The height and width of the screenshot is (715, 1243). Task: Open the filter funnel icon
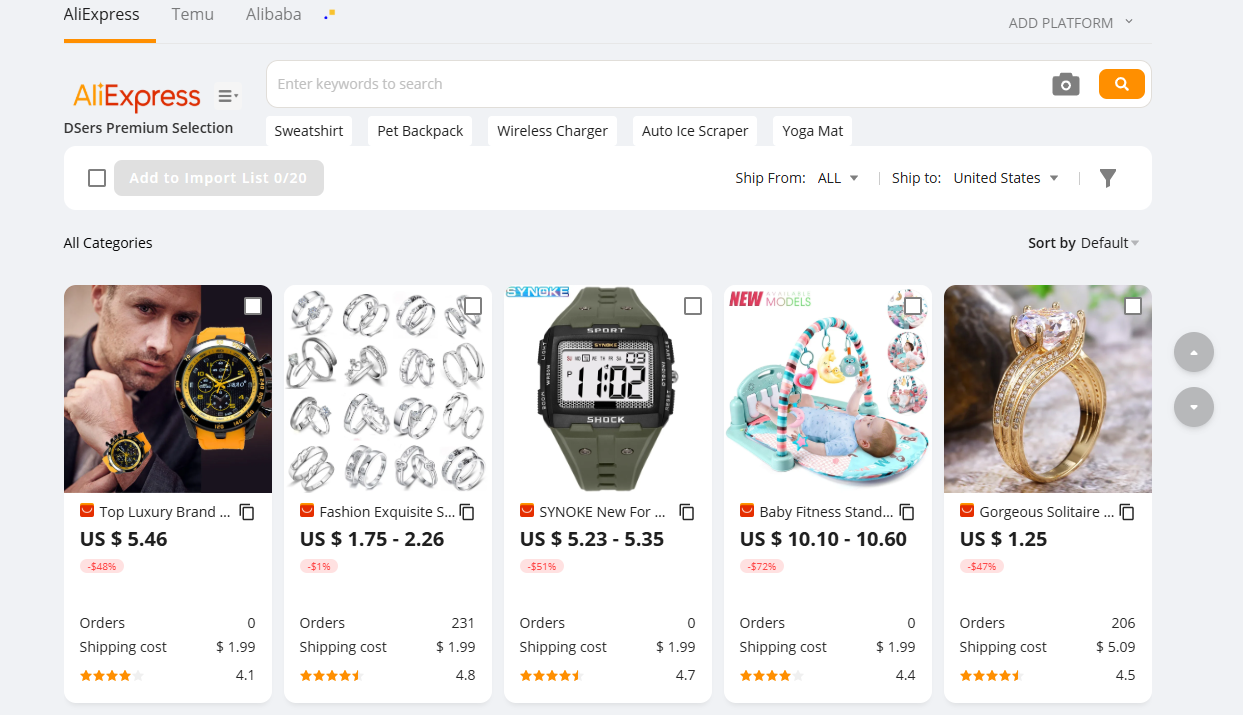pos(1107,178)
